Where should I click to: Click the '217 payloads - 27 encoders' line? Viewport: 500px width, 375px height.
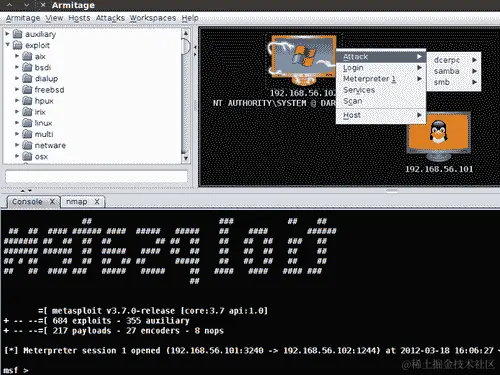tap(114, 331)
